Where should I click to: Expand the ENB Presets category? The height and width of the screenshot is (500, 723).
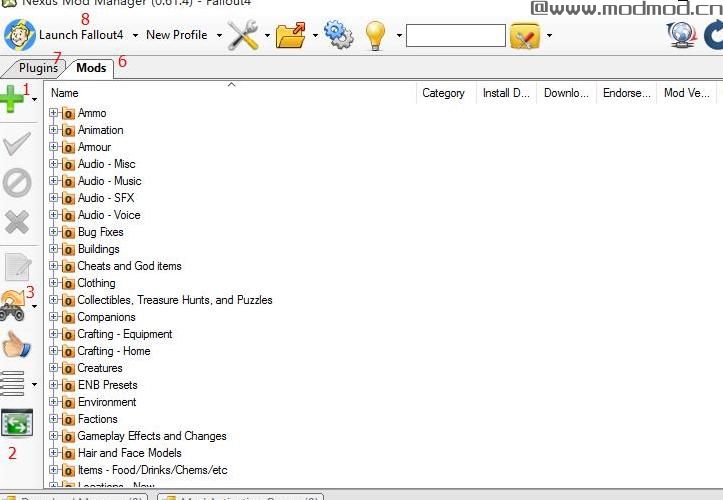54,385
